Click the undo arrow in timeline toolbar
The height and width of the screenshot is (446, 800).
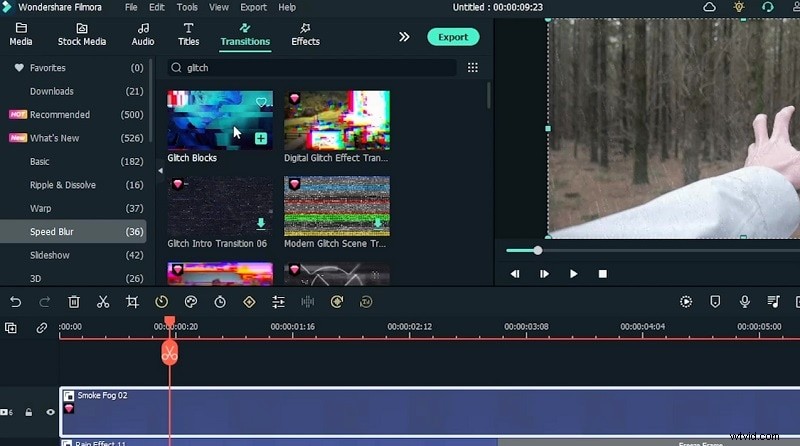click(x=16, y=301)
